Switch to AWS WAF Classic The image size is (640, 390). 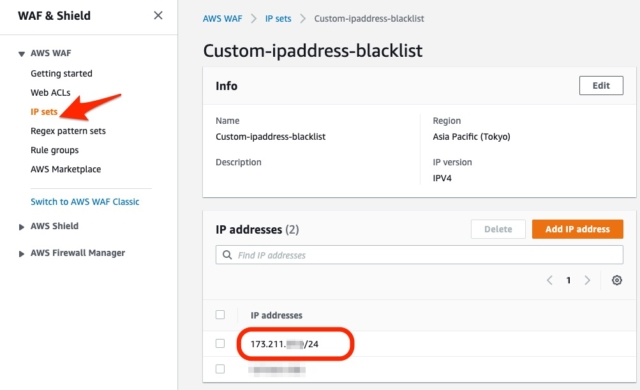click(x=85, y=202)
